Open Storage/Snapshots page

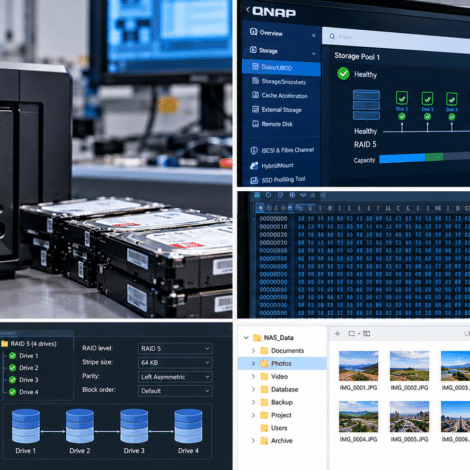pos(283,82)
